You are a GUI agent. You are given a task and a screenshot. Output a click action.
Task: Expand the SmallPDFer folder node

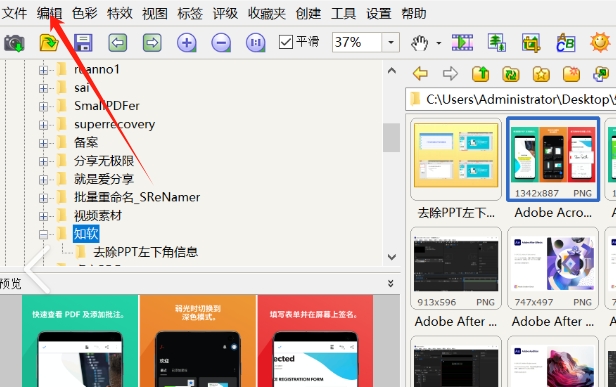44,106
